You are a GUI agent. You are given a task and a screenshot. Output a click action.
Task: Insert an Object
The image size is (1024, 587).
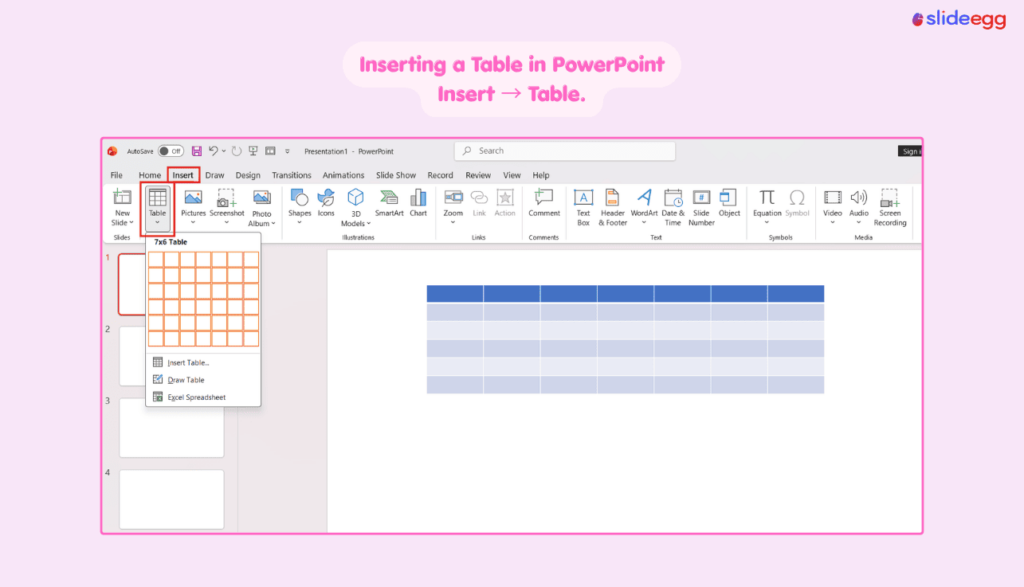729,203
